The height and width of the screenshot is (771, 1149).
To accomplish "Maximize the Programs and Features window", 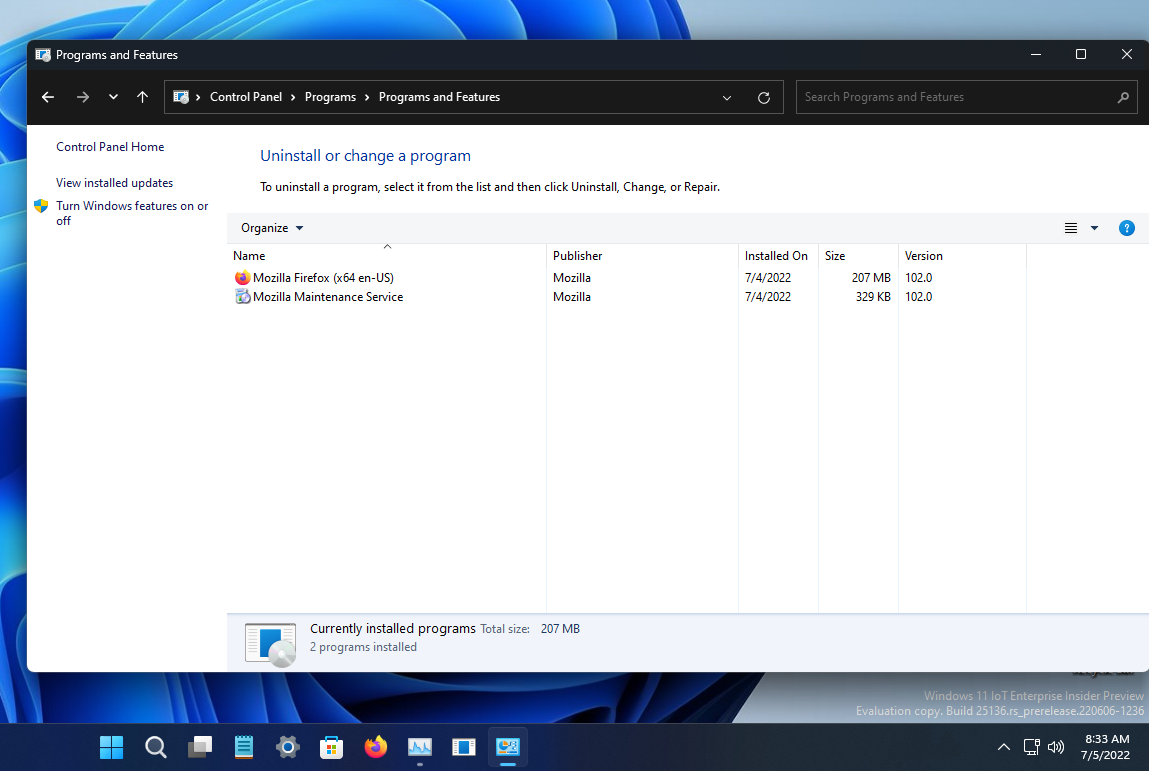I will tap(1080, 54).
